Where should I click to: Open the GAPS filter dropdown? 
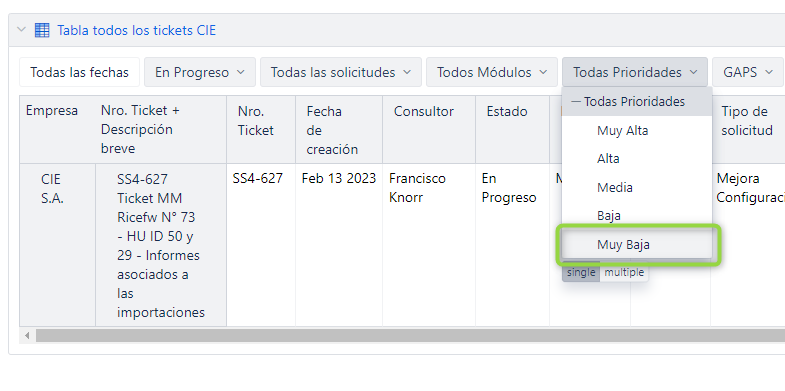[748, 72]
